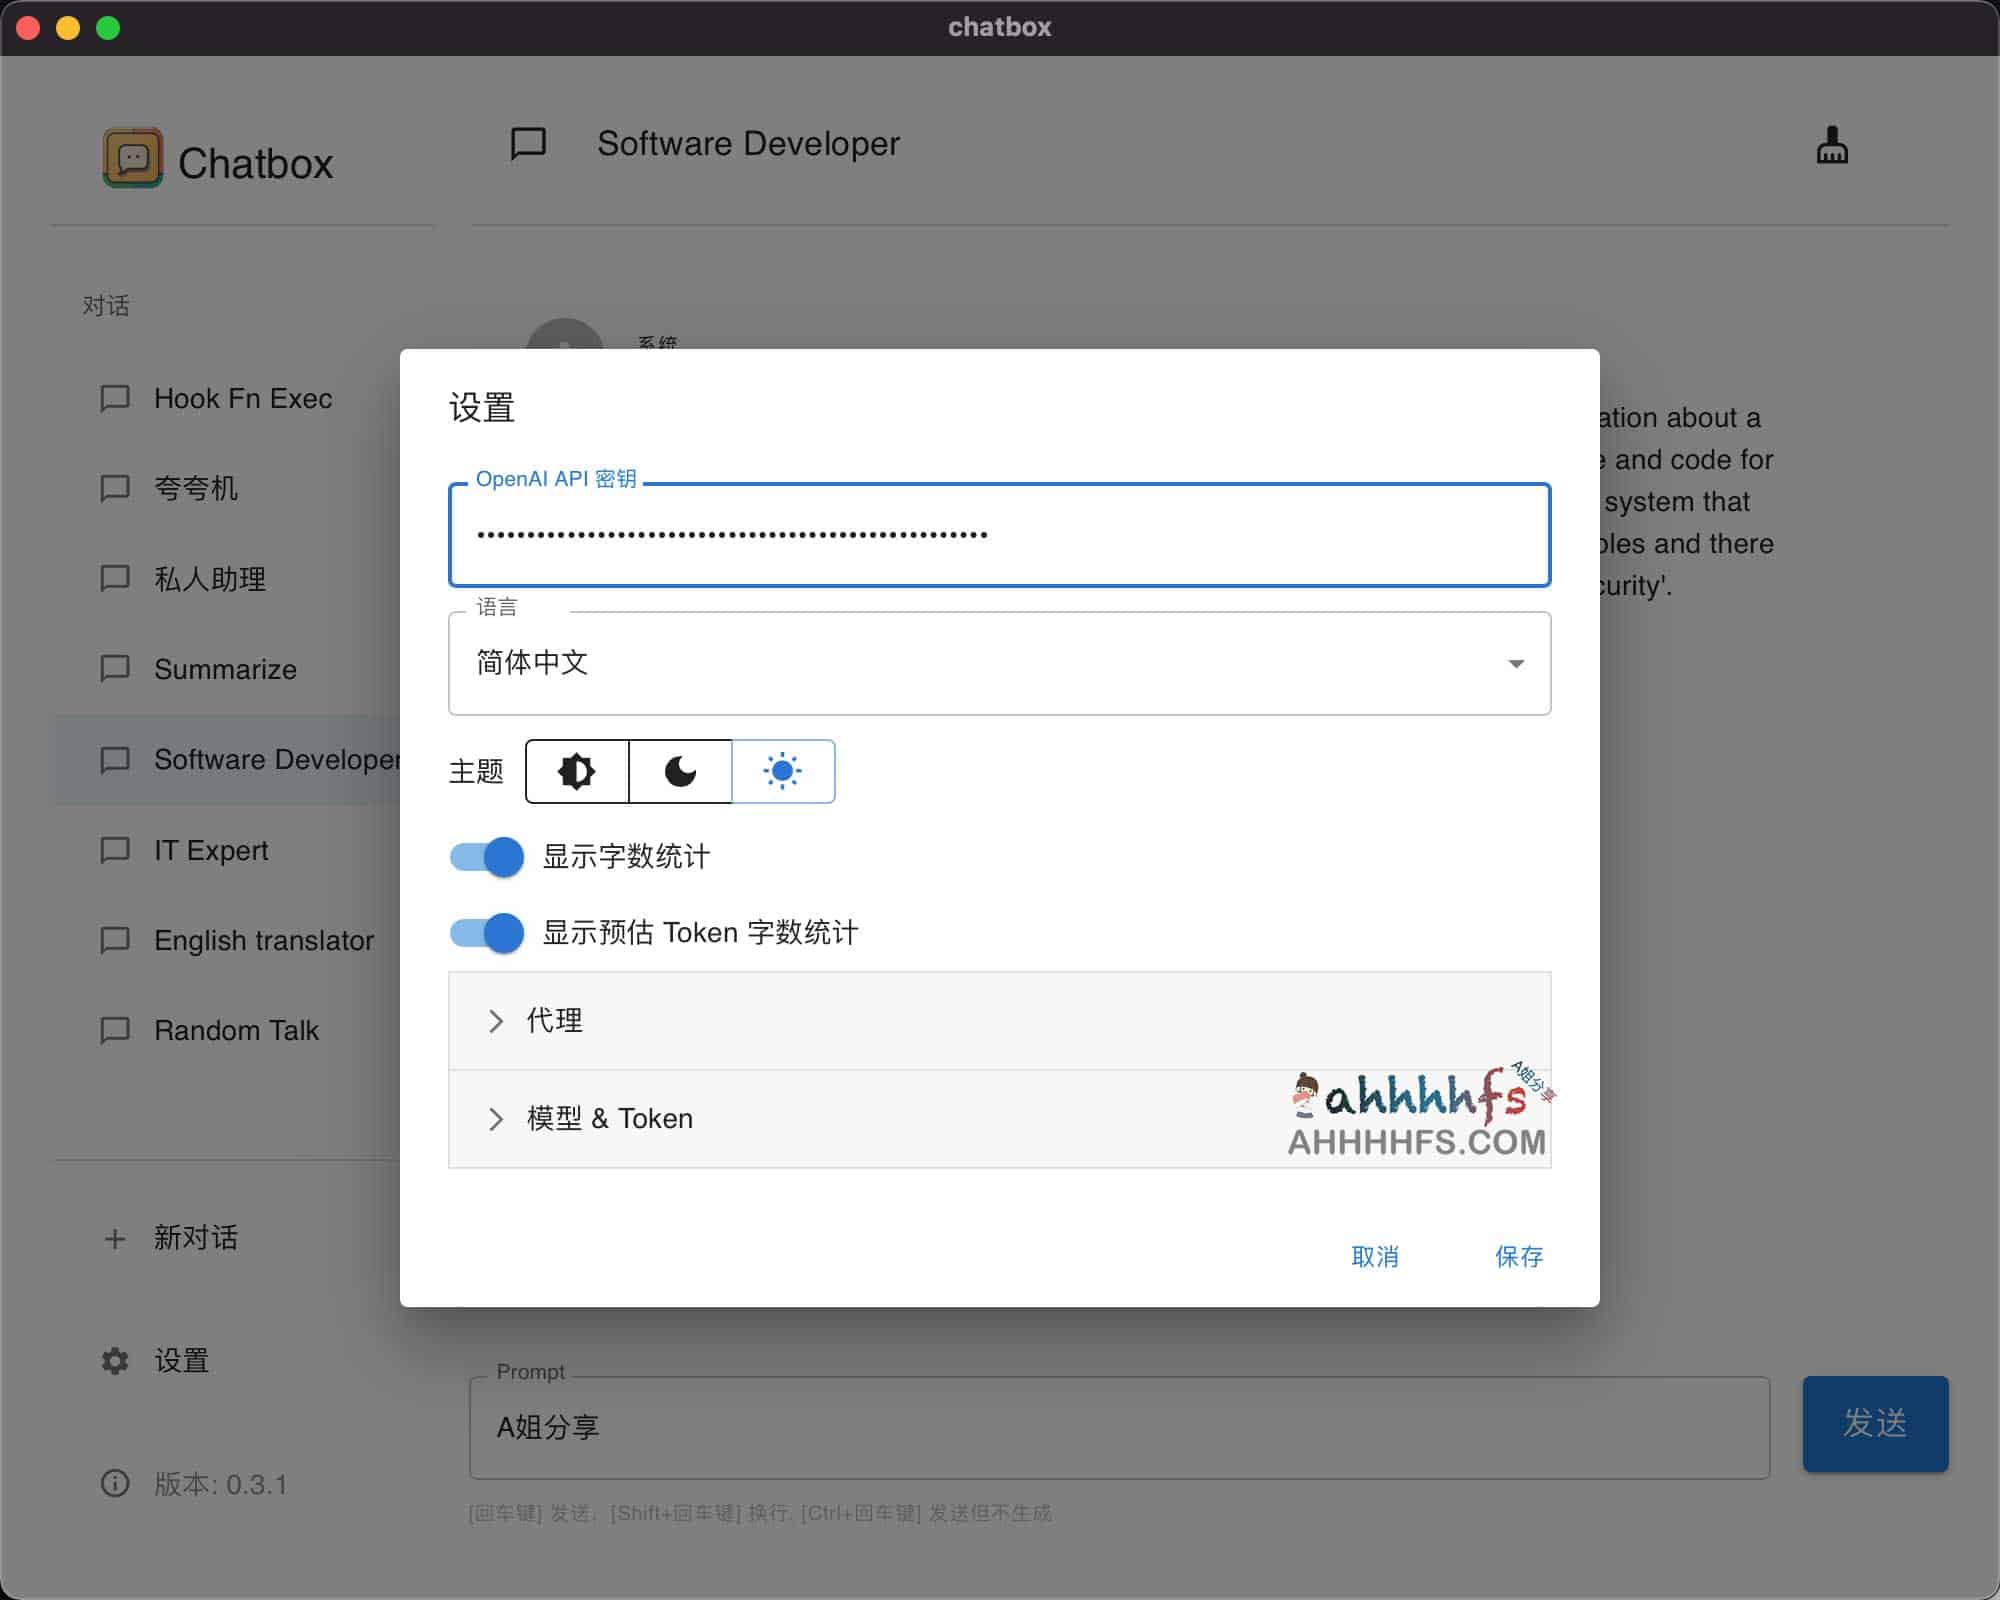Click inside the OpenAI API key field
Screen dimensions: 2000x1600
(998, 534)
